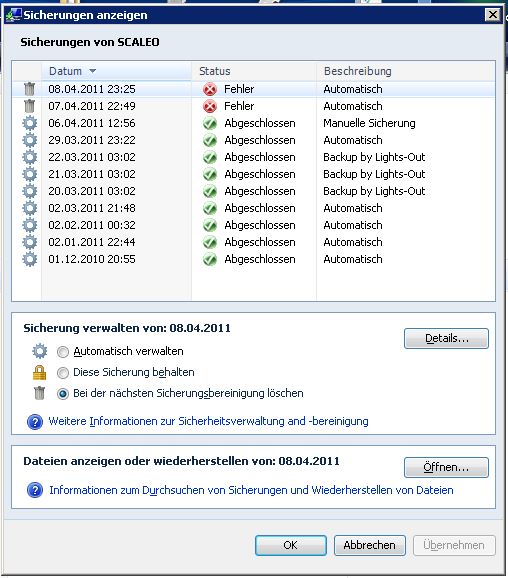Viewport: 508px width, 578px height.
Task: Confirm dialog with OK button
Action: 290,545
